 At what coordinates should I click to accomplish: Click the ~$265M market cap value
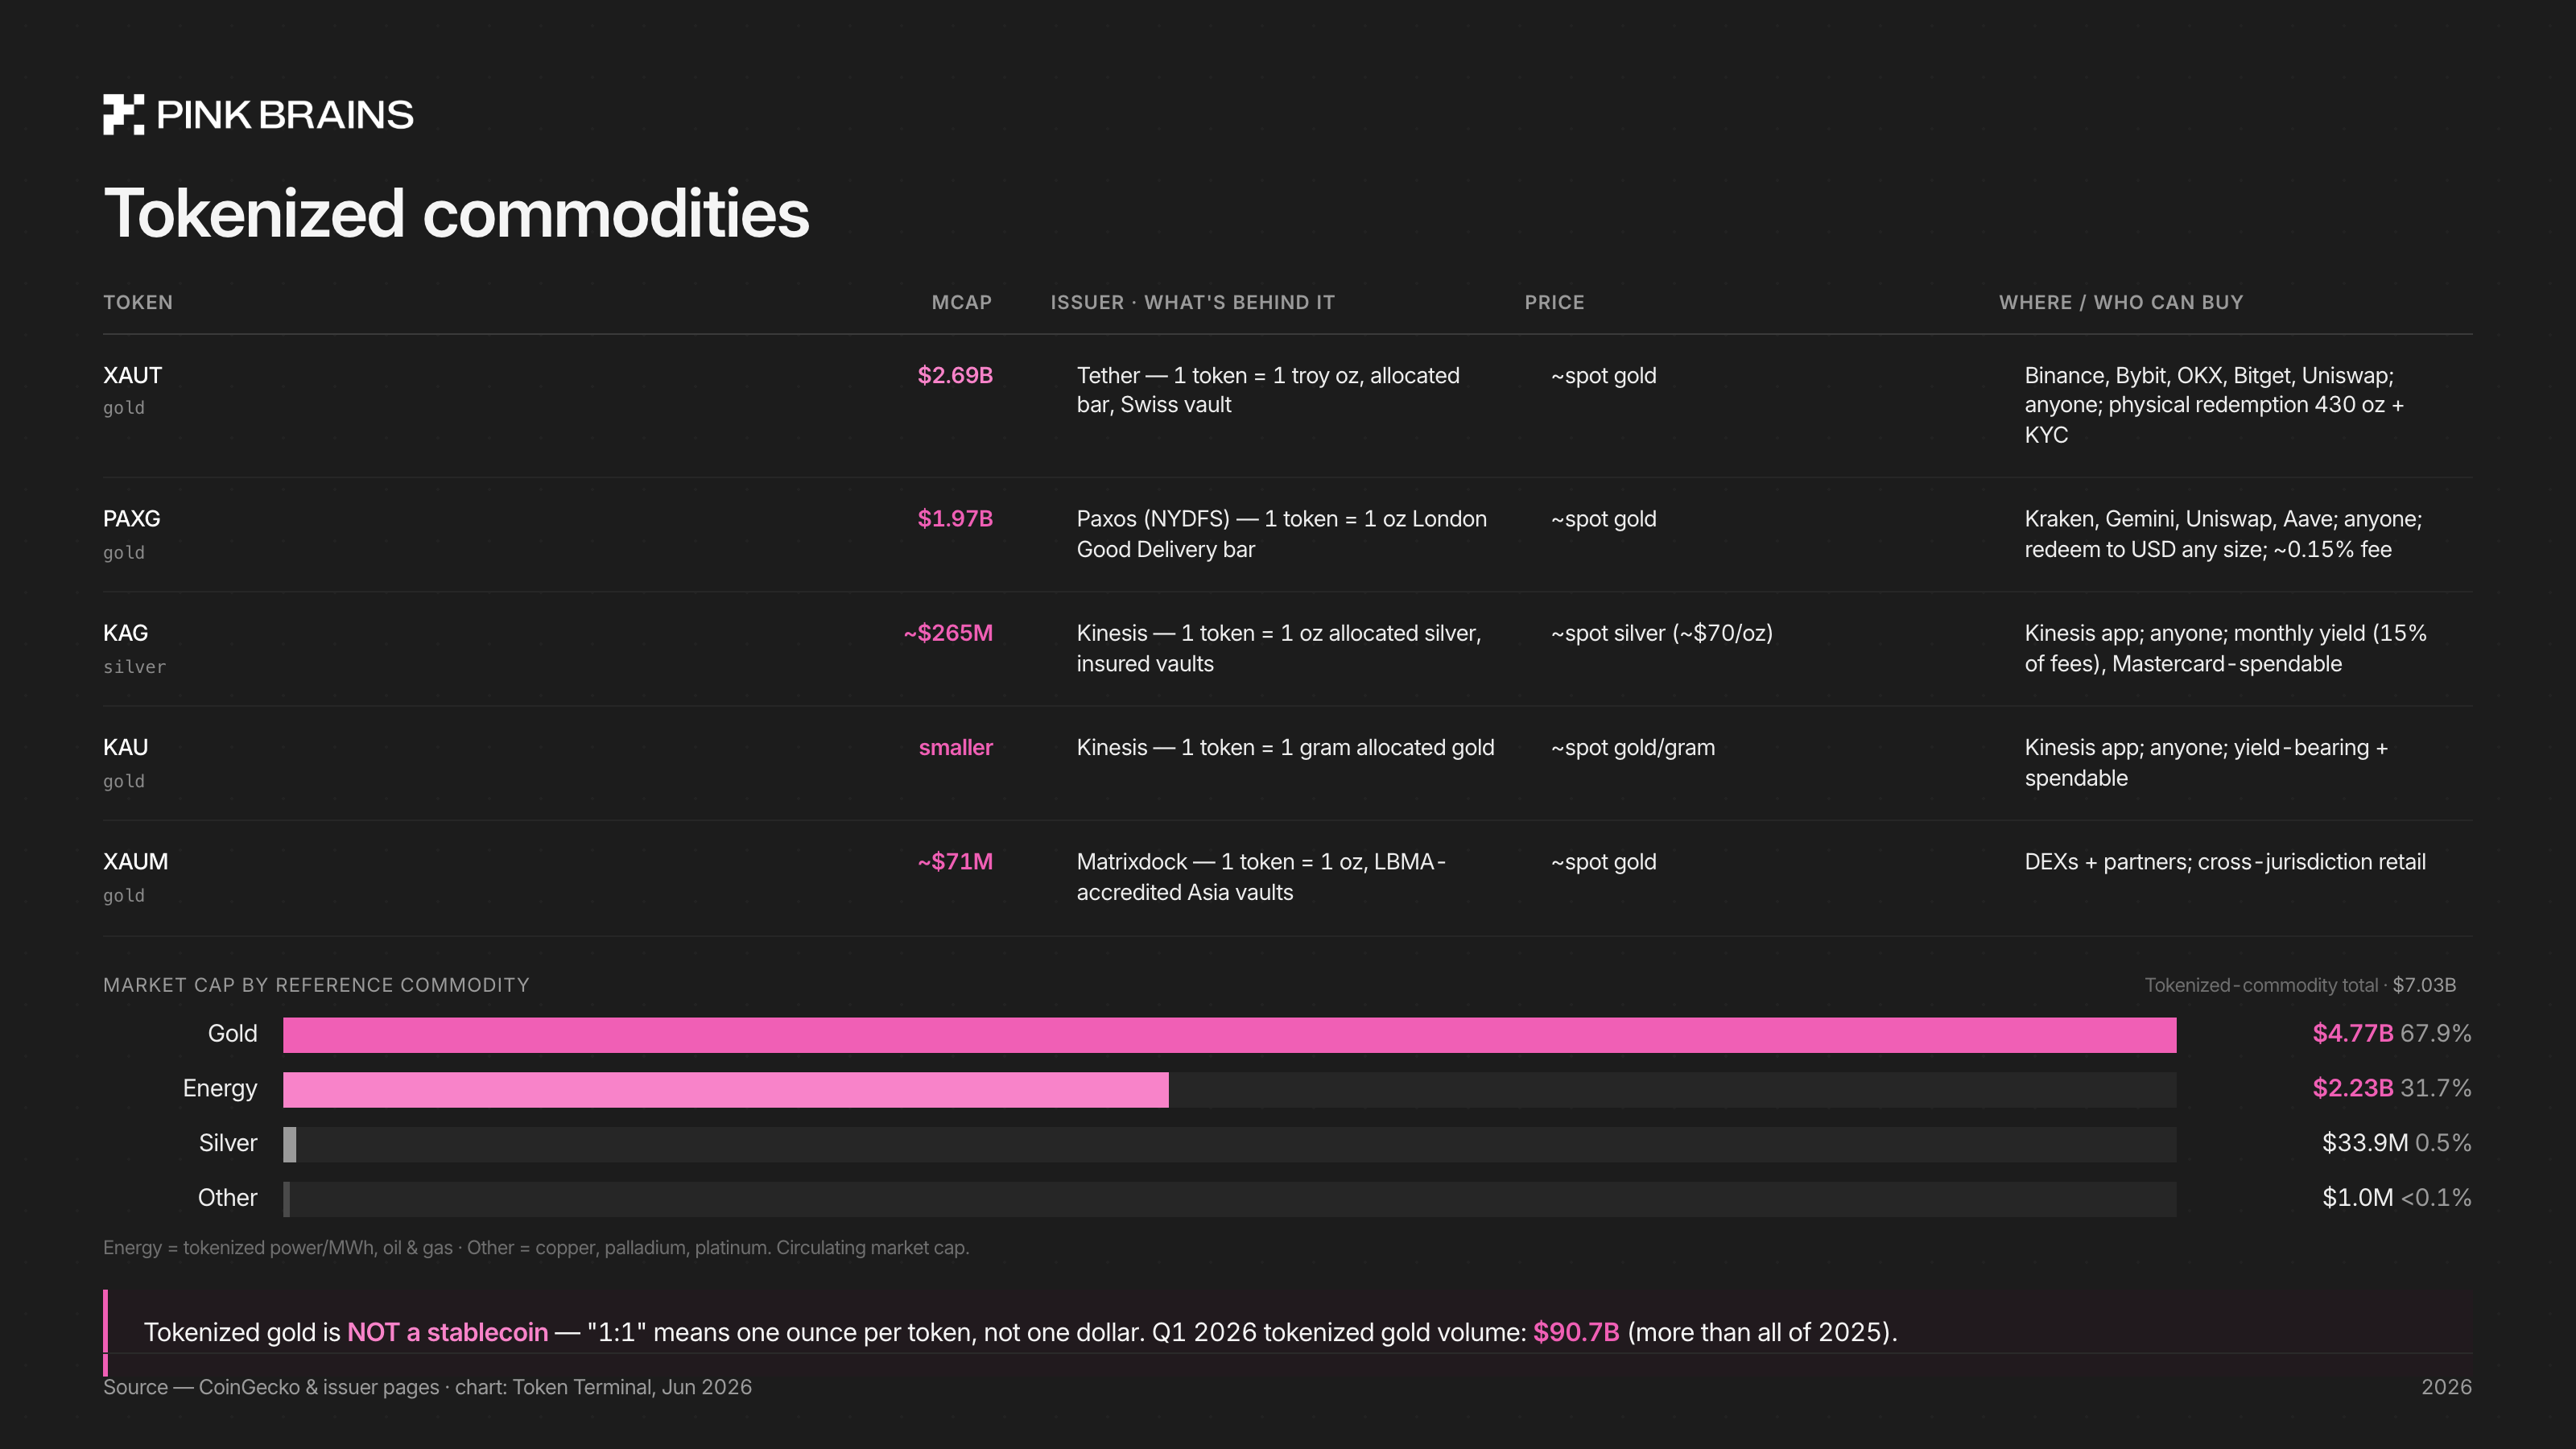(948, 633)
